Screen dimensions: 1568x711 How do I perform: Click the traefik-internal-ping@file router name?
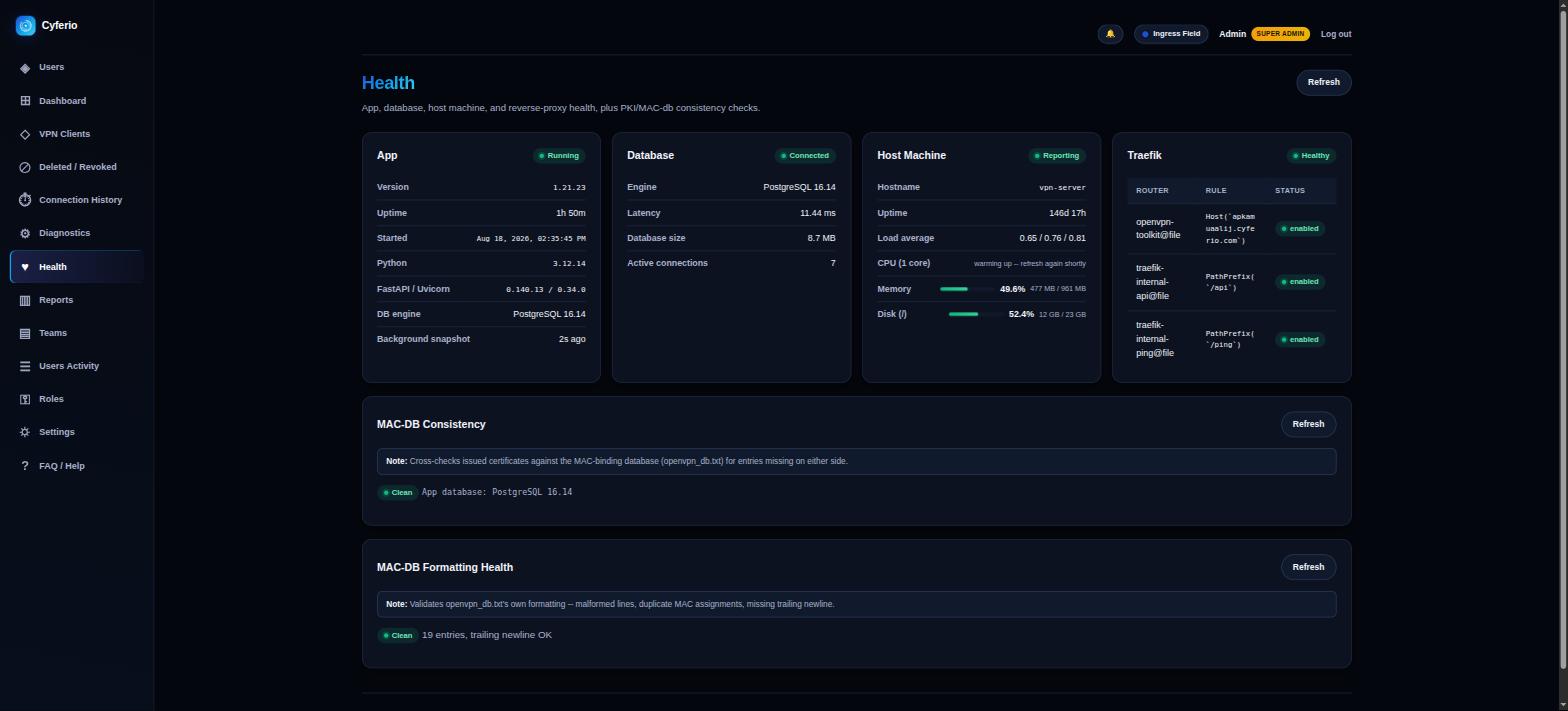click(x=1155, y=339)
